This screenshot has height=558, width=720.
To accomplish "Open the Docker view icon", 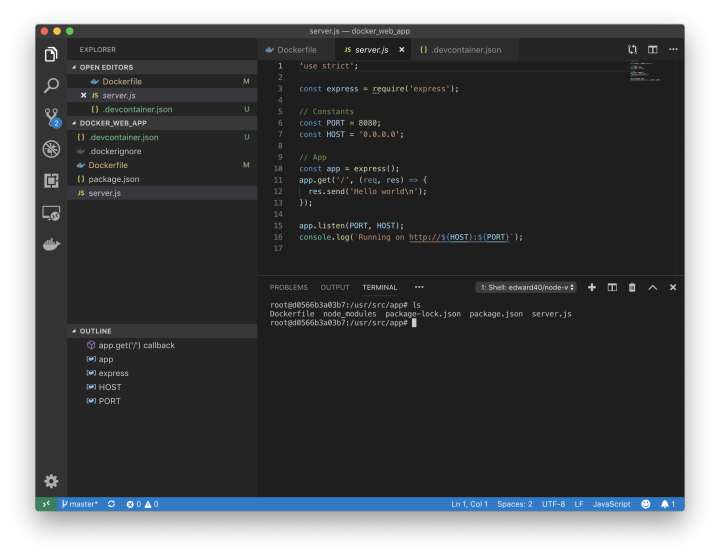I will coord(51,244).
